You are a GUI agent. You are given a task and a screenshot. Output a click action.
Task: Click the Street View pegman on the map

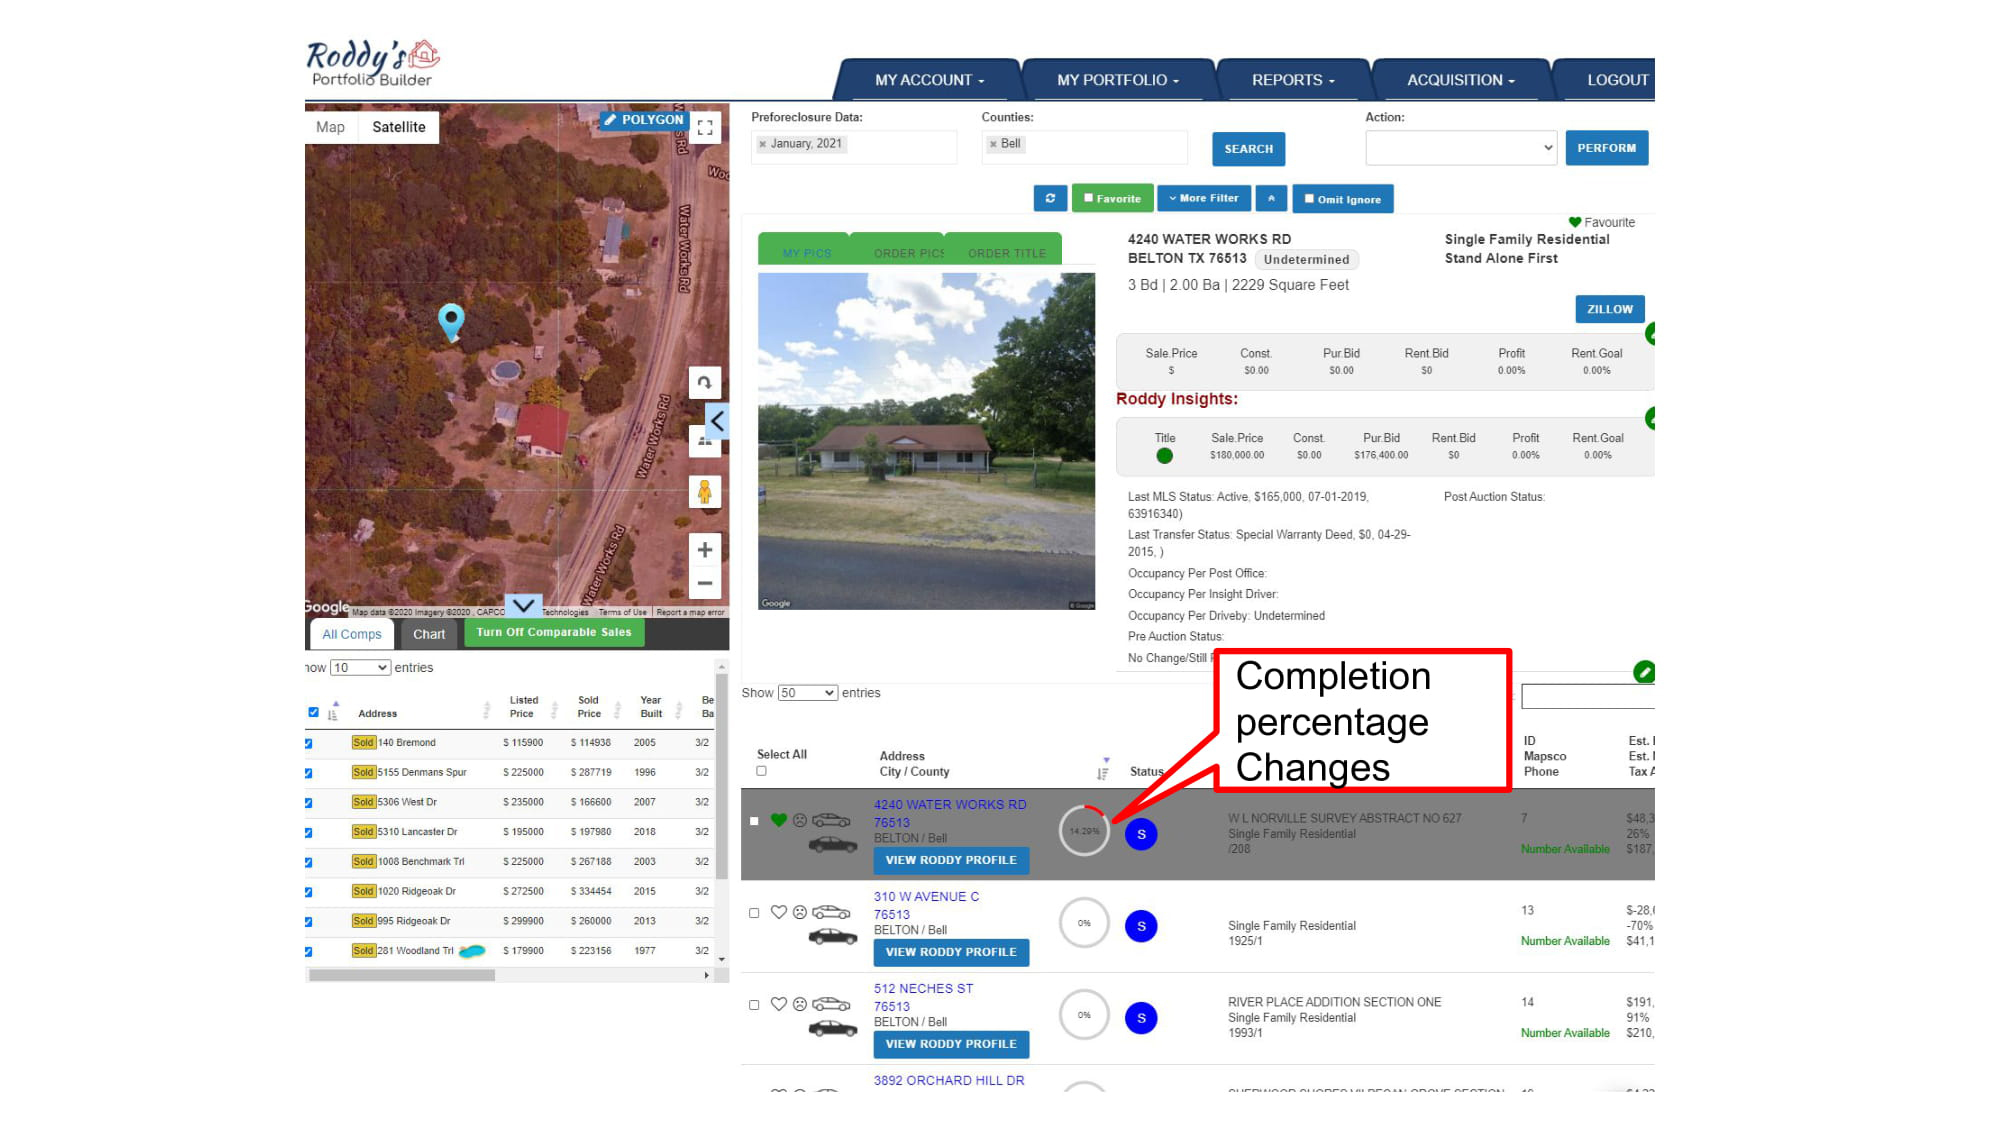(705, 492)
